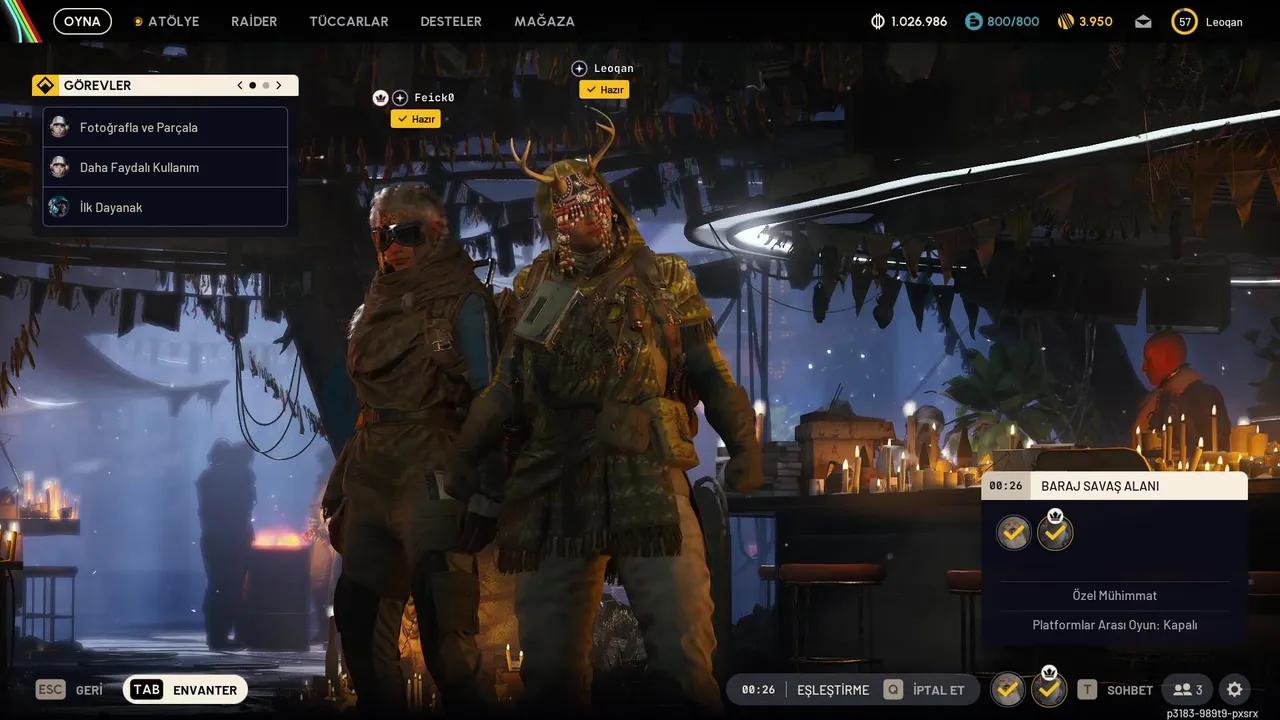The height and width of the screenshot is (720, 1280).
Task: Click the Platformlar Arası Oyun: Kapalı setting
Action: tap(1115, 624)
